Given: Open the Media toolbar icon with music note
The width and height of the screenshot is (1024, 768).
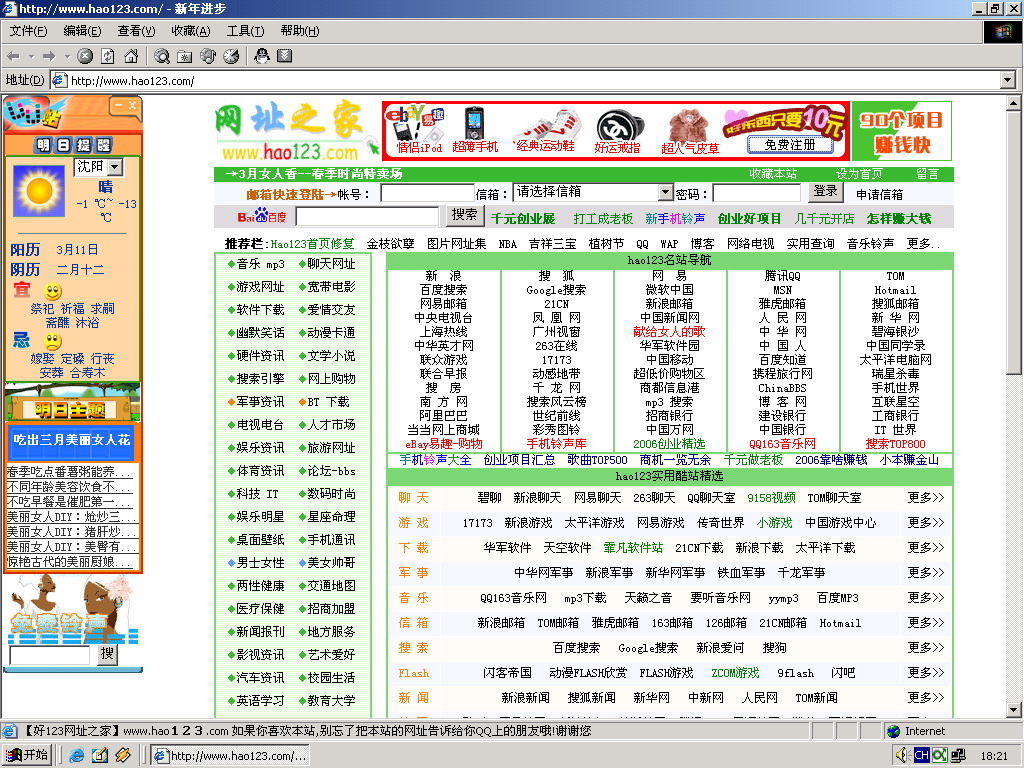Looking at the screenshot, I should click(x=208, y=57).
